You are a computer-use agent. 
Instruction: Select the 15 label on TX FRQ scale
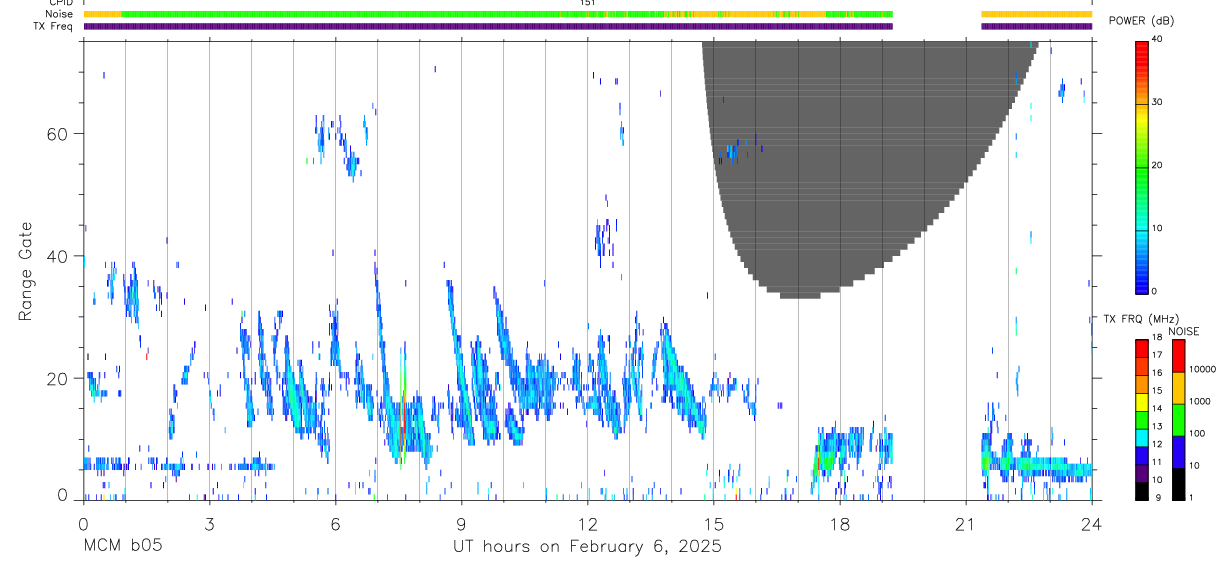(1157, 390)
